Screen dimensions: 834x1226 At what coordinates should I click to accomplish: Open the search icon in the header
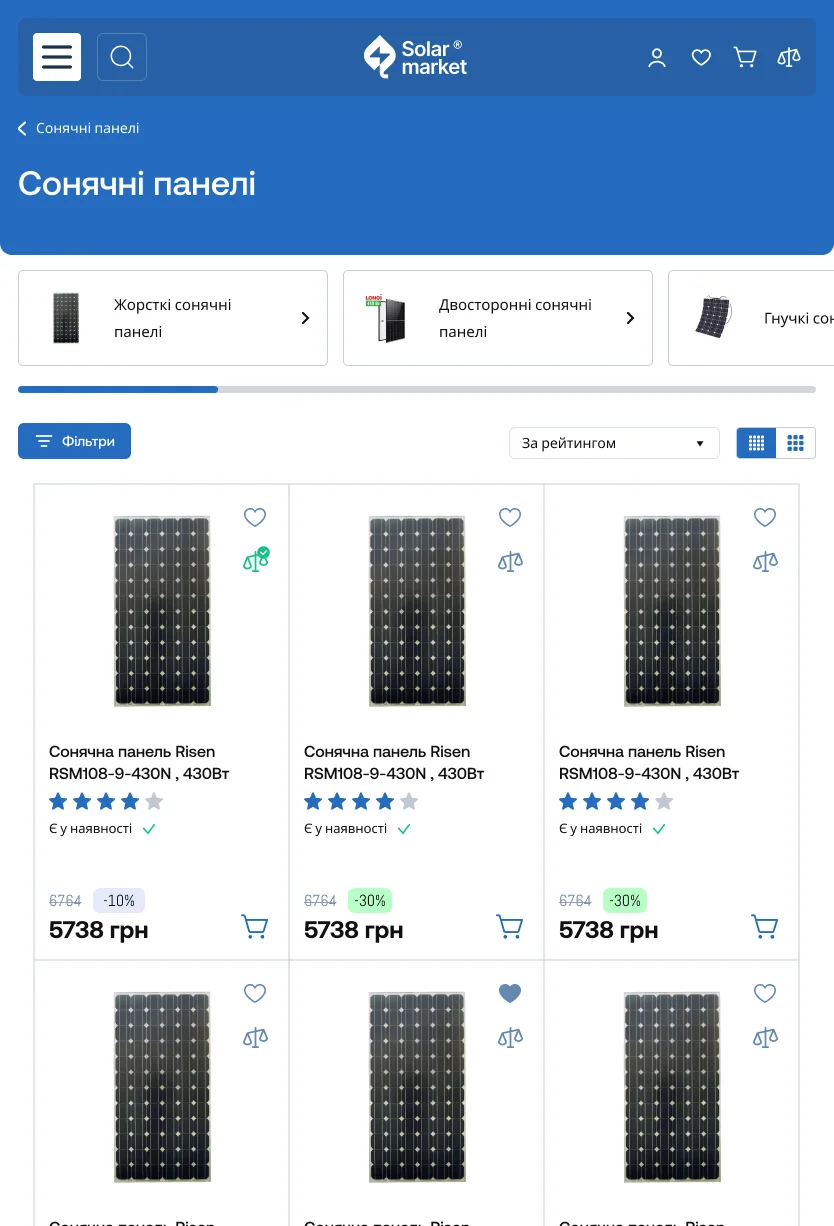[x=122, y=57]
